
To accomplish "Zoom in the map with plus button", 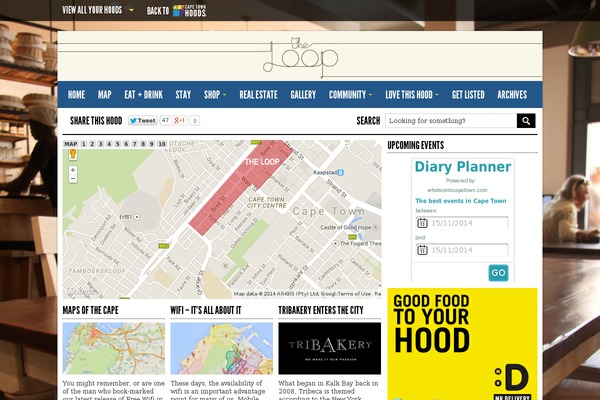I will coord(73,170).
